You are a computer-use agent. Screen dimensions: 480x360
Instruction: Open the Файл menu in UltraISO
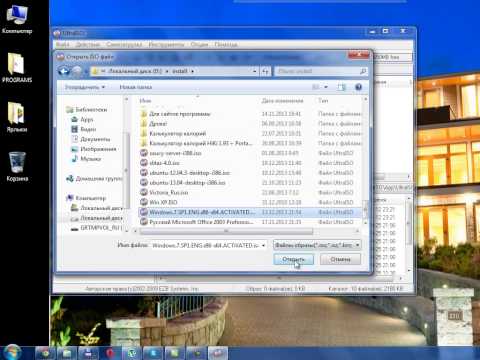coord(62,44)
